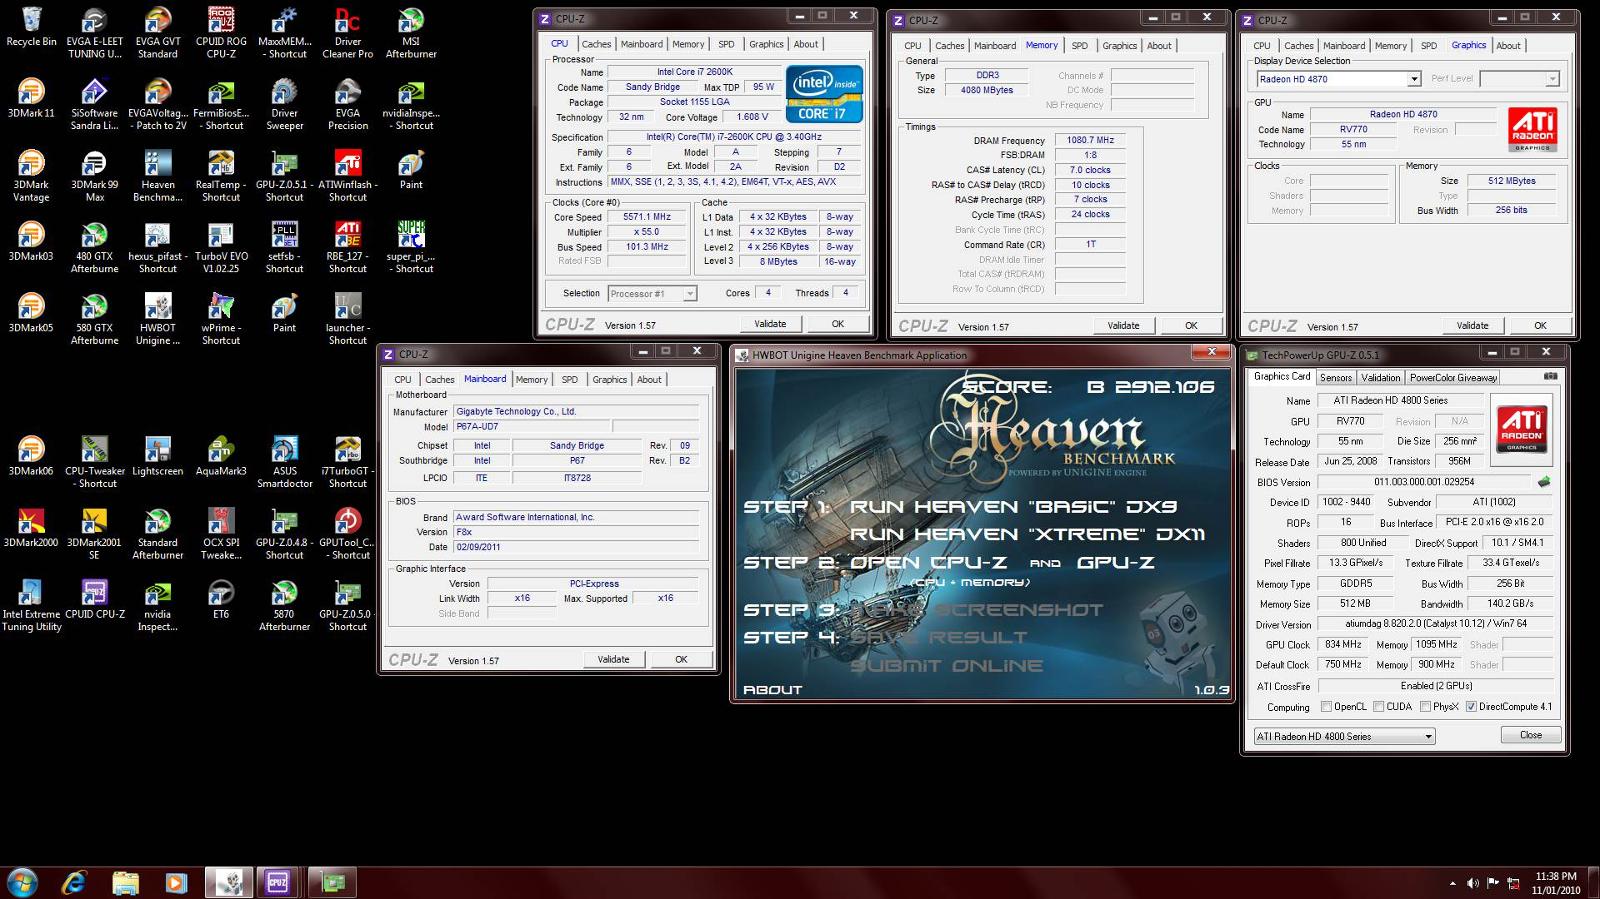This screenshot has width=1600, height=899.
Task: Open the ASUS Smartdoctor desktop icon
Action: (285, 462)
